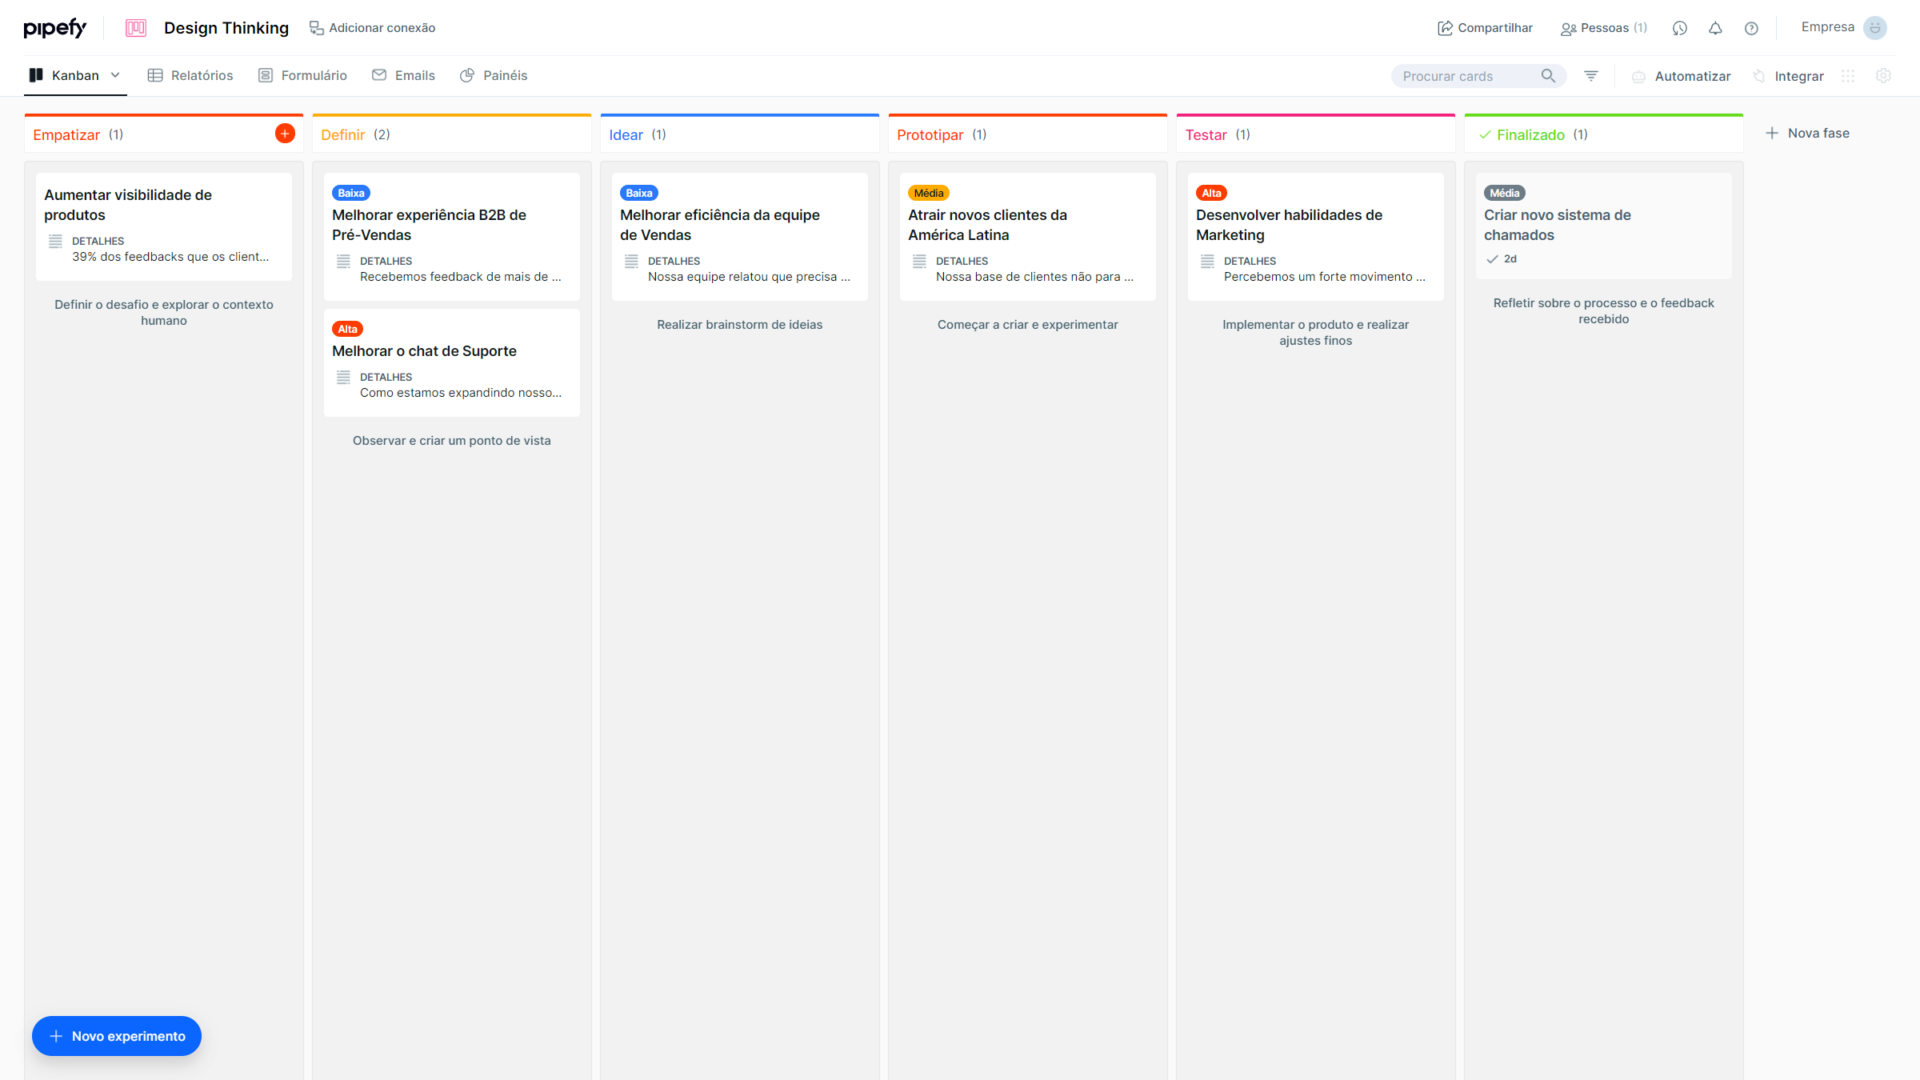This screenshot has height=1080, width=1920.
Task: Open the Pipefy home via the pipefy logo
Action: (55, 27)
